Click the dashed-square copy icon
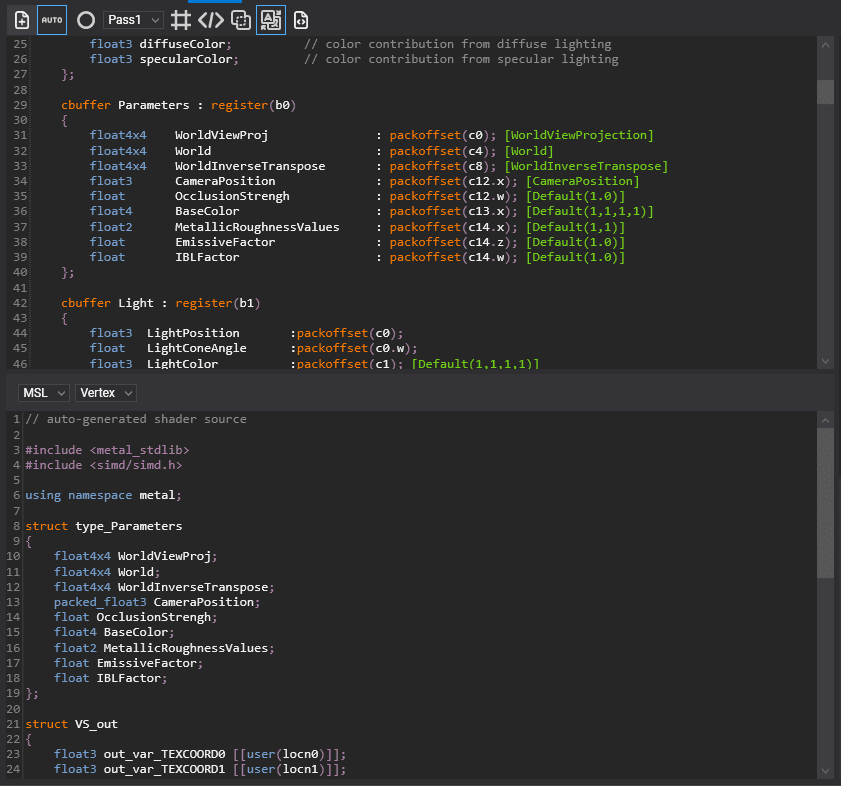 pos(241,20)
